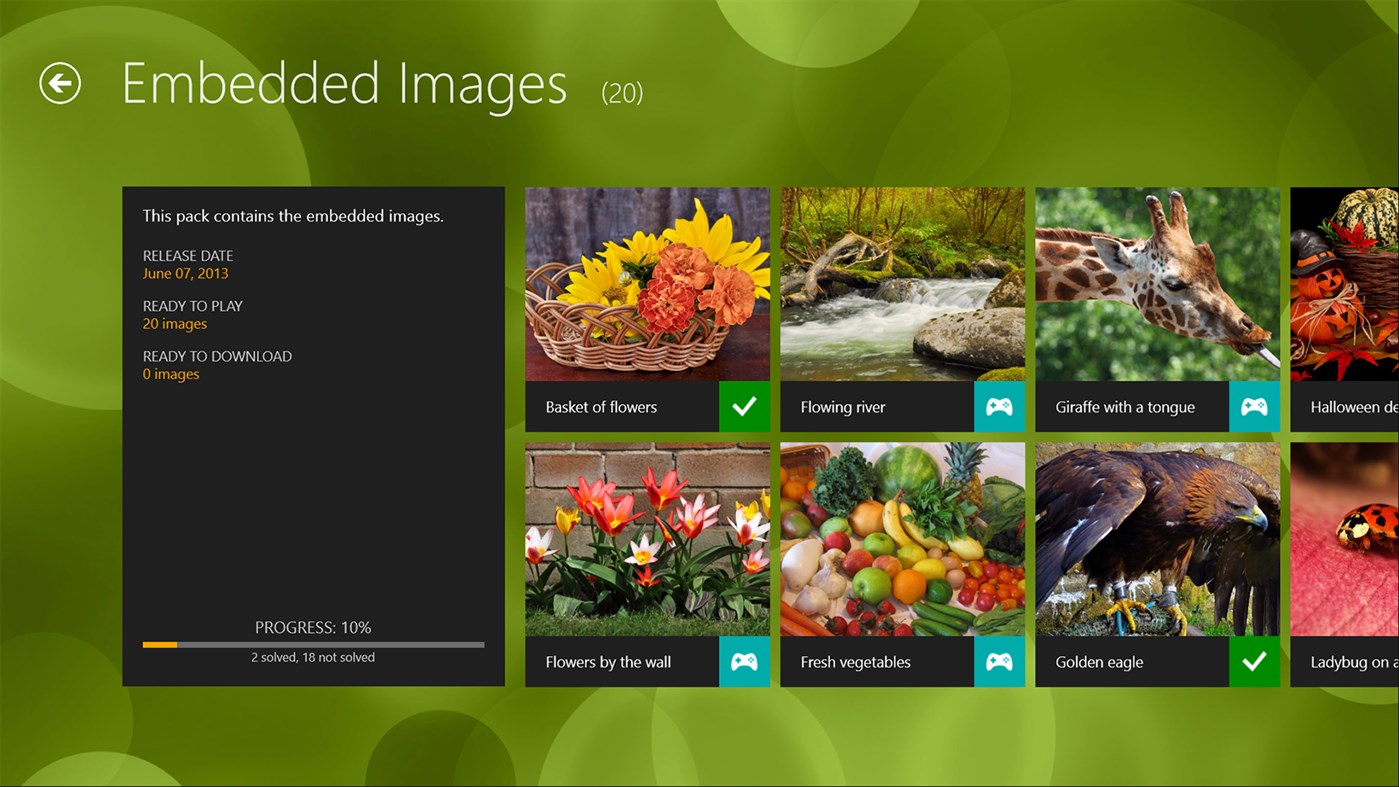Open the Giraffe with a tongue puzzle thumbnail
Image resolution: width=1399 pixels, height=787 pixels.
point(1157,283)
